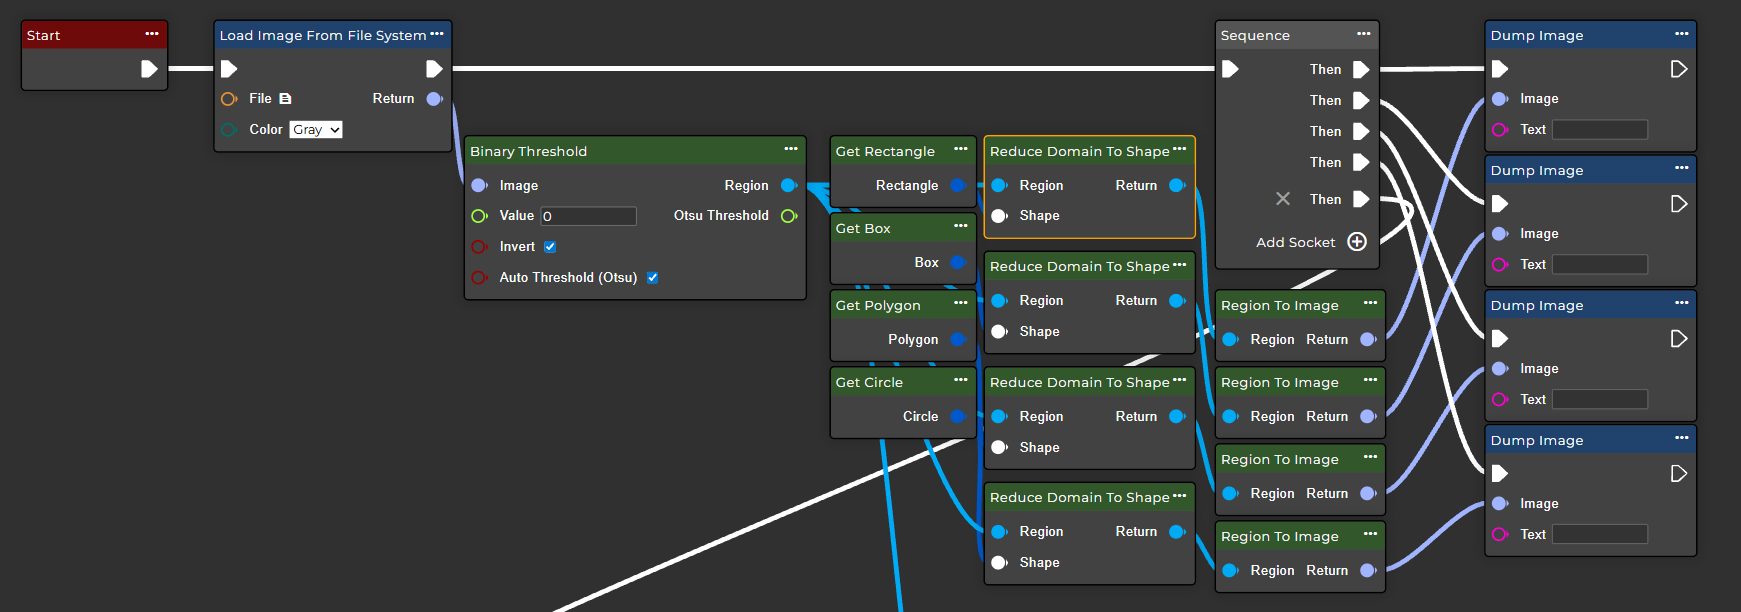Click the Otsu Threshold output socket

pyautogui.click(x=788, y=216)
